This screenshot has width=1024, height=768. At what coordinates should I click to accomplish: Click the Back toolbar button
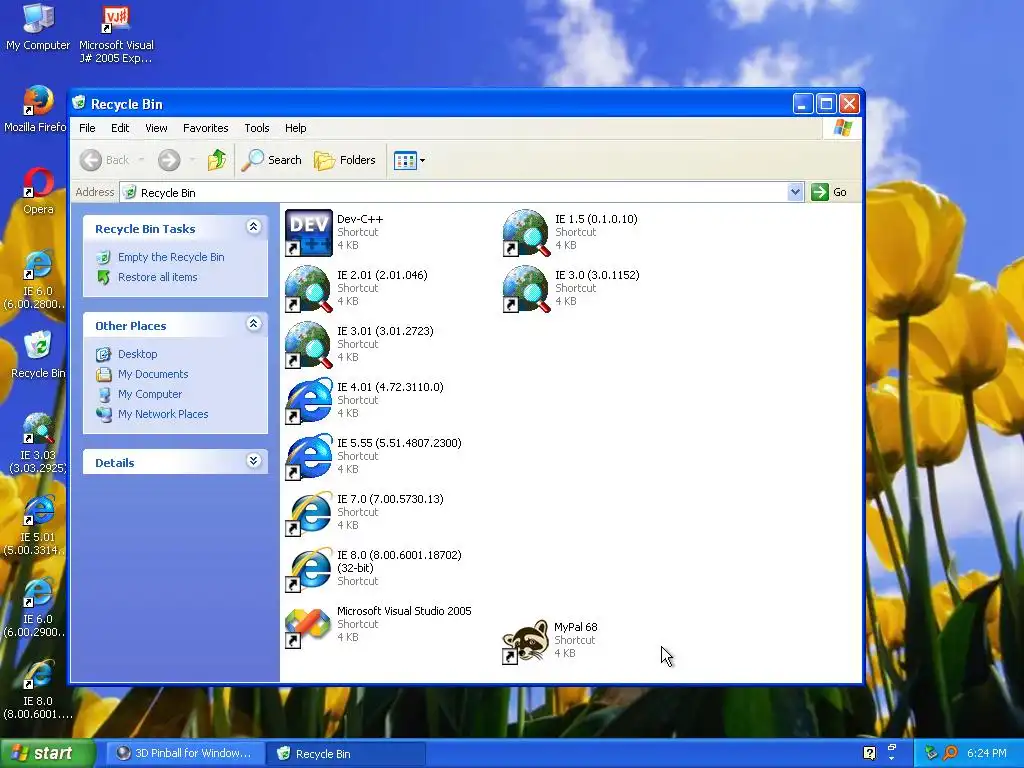point(104,160)
